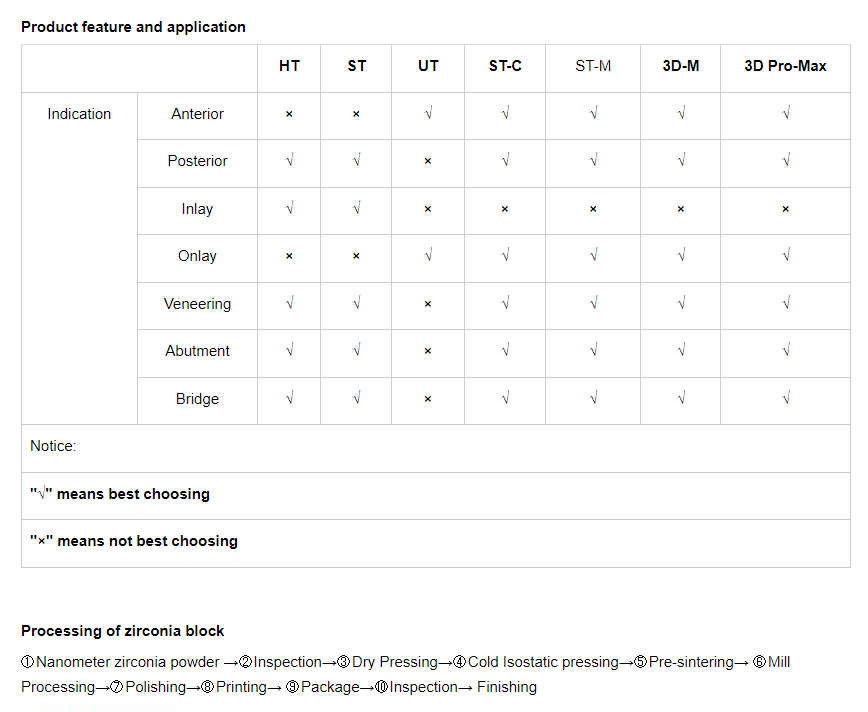Select the Veneering row label
Viewport: 868px width, 712px height.
point(197,304)
